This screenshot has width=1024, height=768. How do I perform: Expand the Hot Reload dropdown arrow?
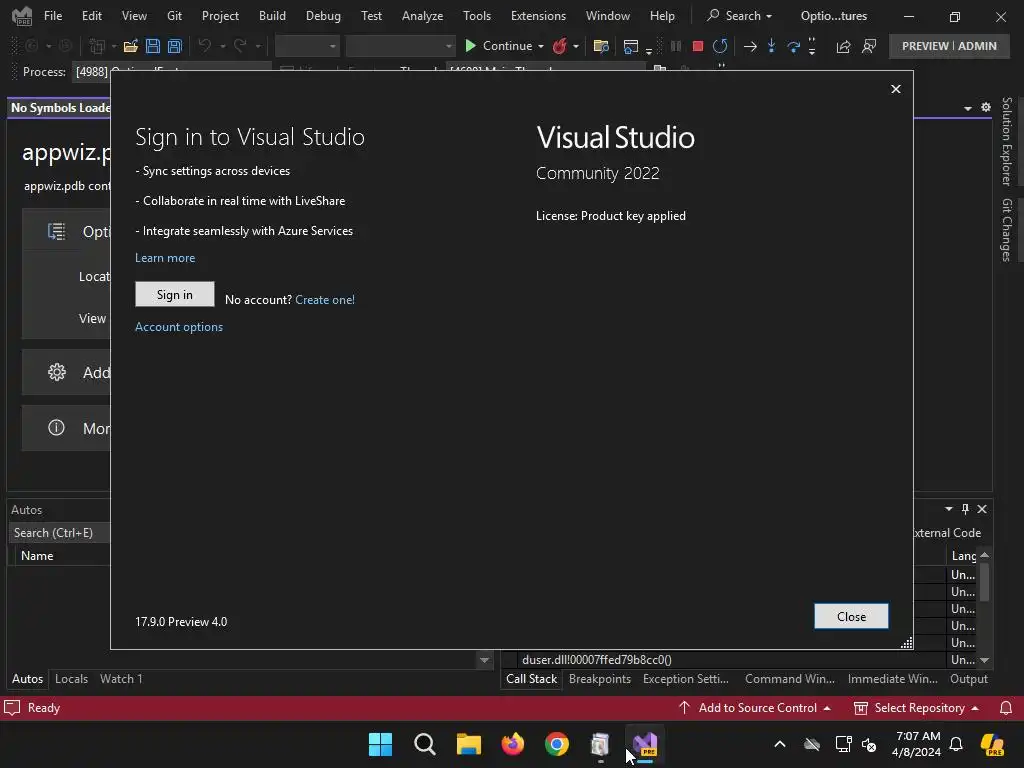(575, 46)
